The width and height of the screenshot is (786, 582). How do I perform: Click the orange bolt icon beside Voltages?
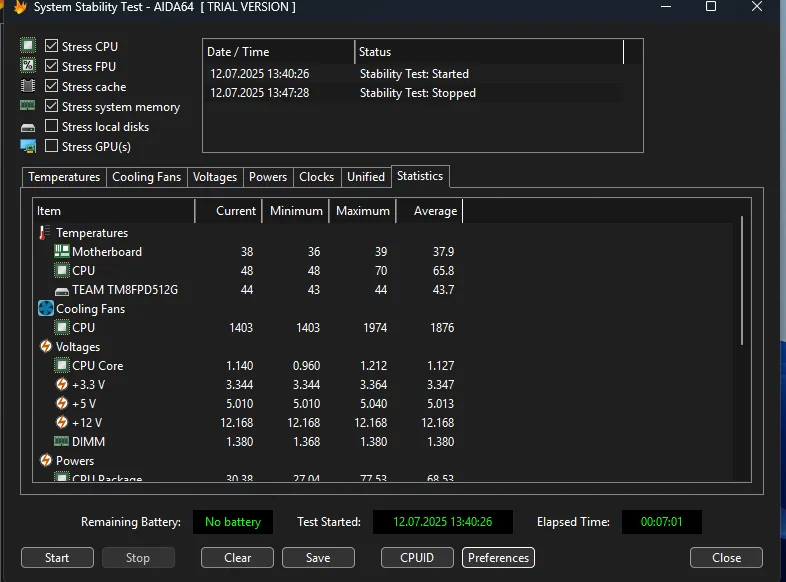coord(46,346)
